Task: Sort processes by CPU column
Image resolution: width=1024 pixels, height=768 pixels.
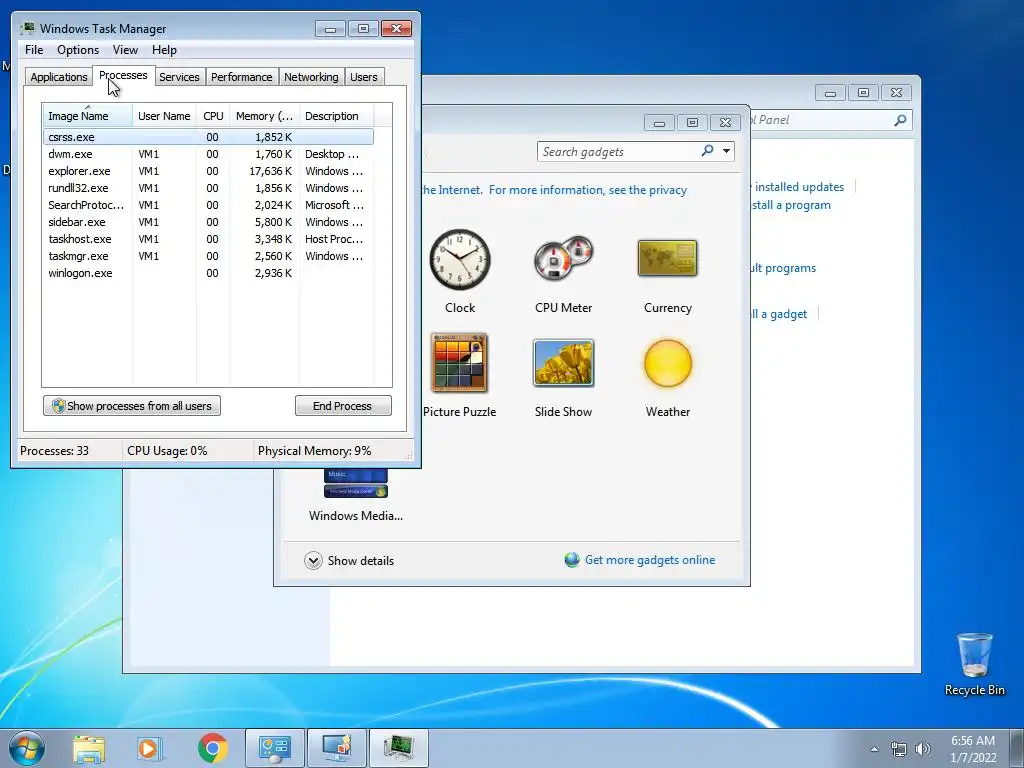Action: [x=213, y=116]
